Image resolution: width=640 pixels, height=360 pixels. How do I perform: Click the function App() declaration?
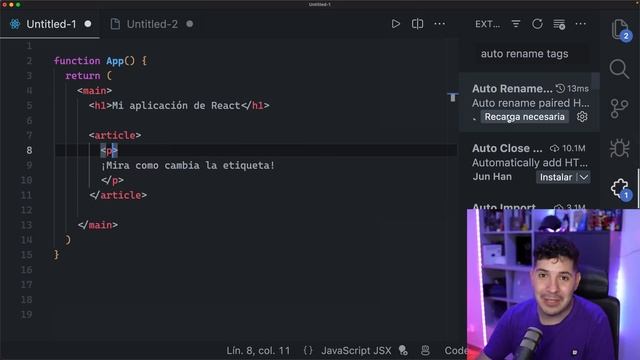click(x=100, y=61)
